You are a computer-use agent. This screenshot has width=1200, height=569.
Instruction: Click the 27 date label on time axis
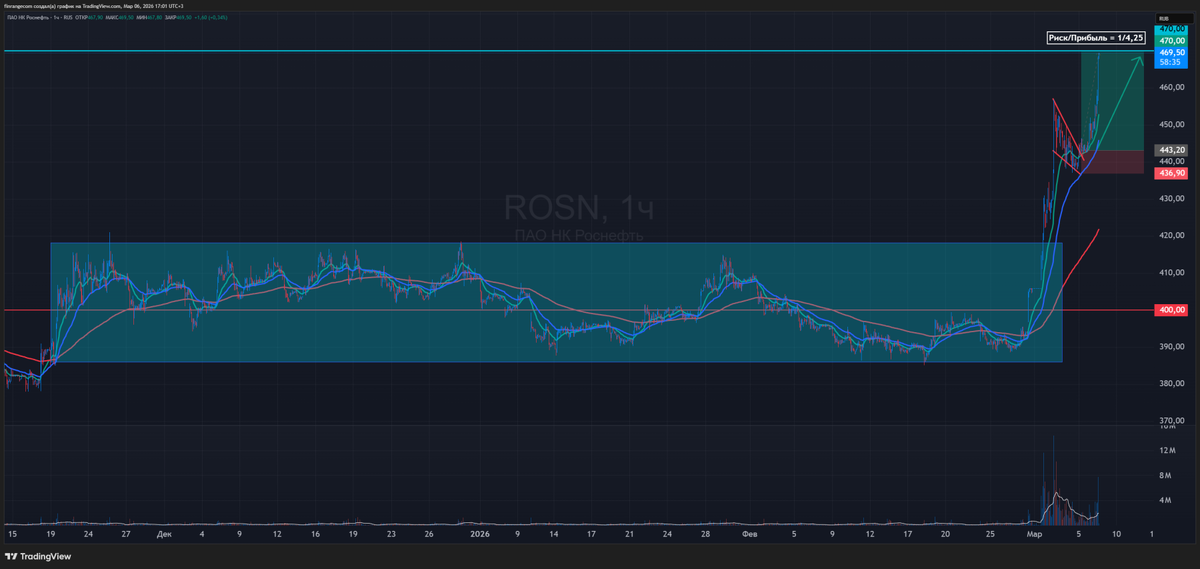(x=127, y=534)
